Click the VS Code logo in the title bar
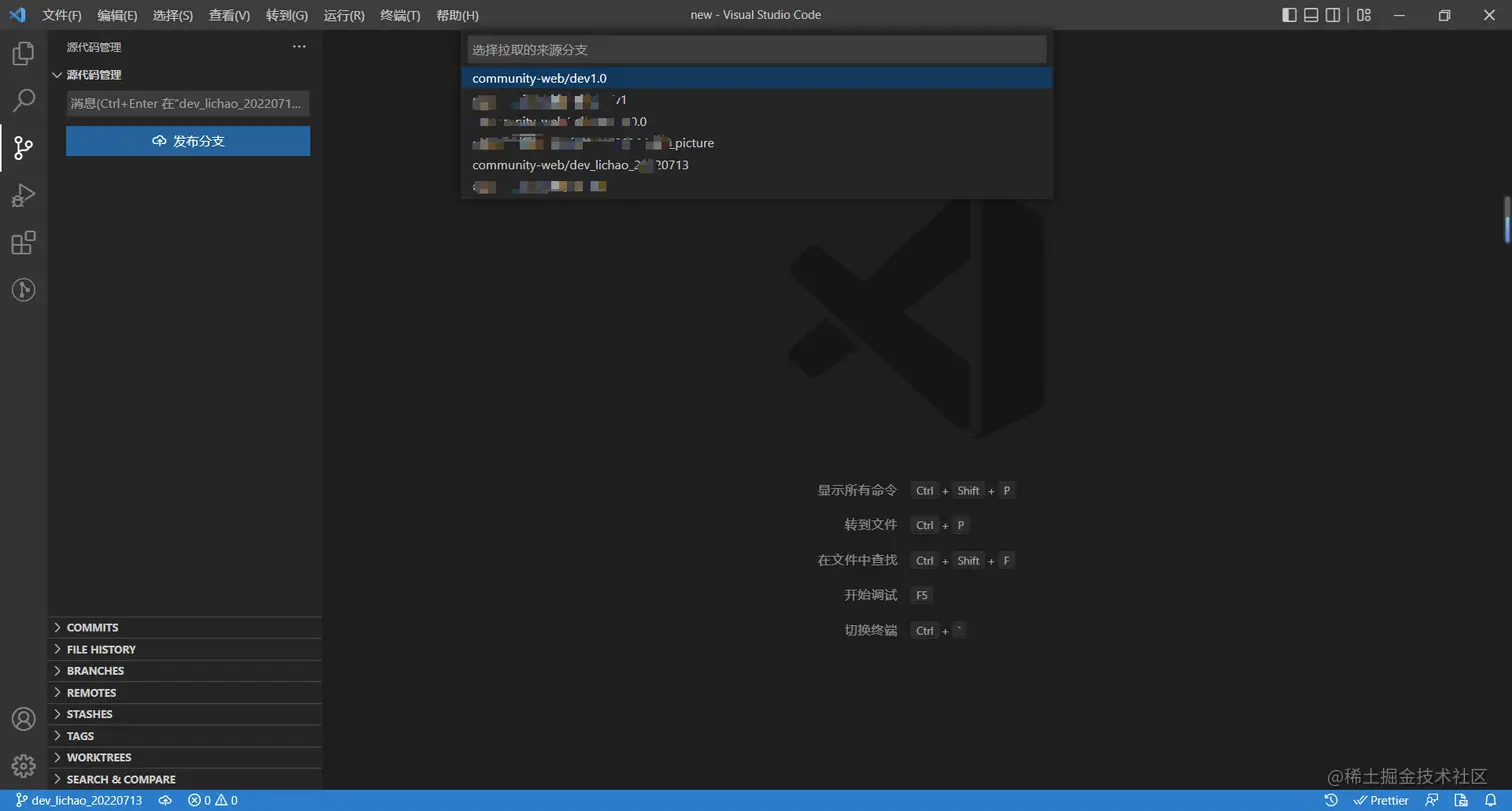The width and height of the screenshot is (1512, 811). point(17,15)
